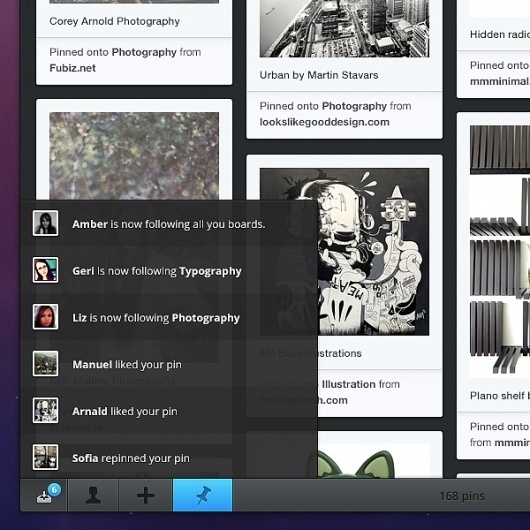Select the blue pushpin tab
Screen dimensions: 530x530
202,495
